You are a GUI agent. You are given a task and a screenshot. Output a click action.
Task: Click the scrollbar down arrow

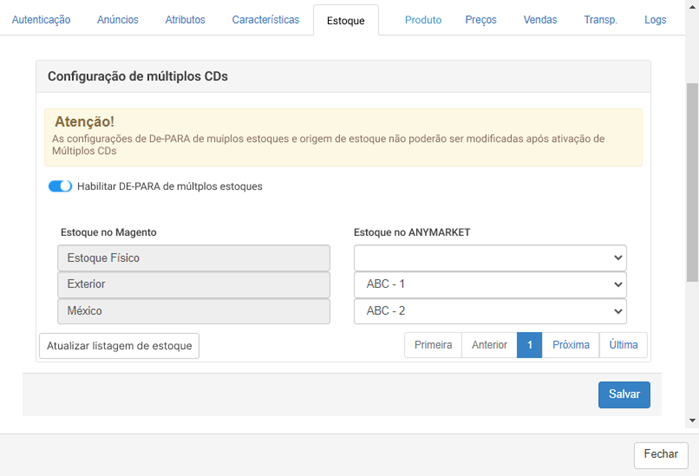pyautogui.click(x=692, y=420)
